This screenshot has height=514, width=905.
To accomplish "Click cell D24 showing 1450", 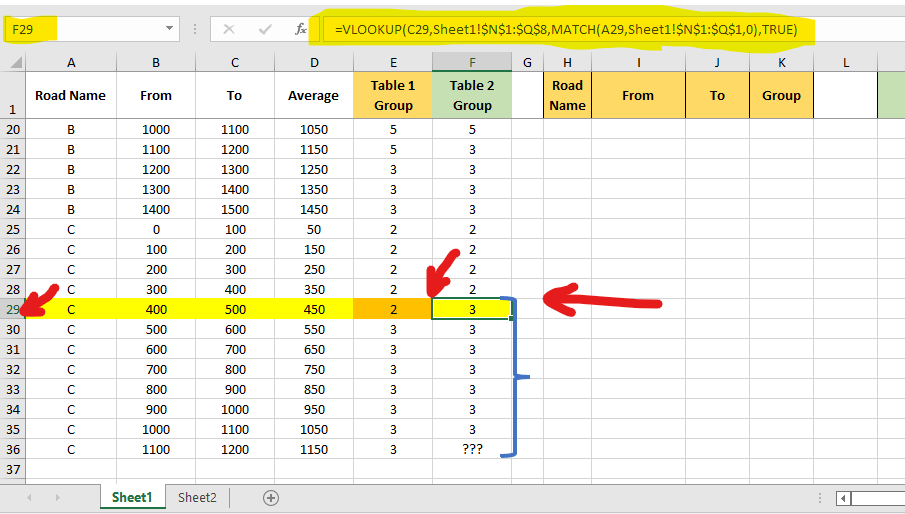I will tap(314, 209).
